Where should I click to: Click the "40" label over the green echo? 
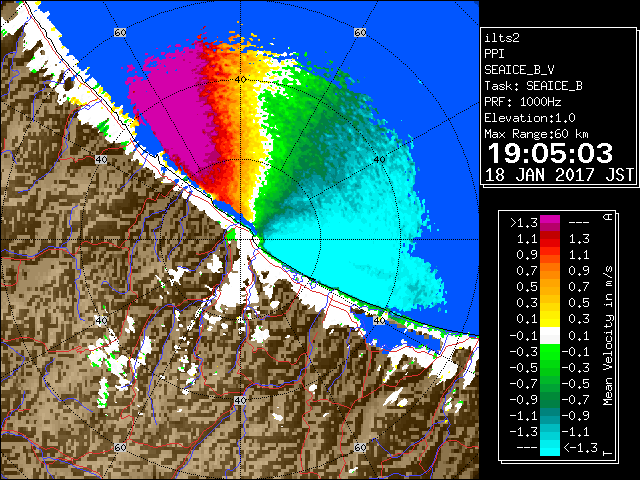click(380, 160)
